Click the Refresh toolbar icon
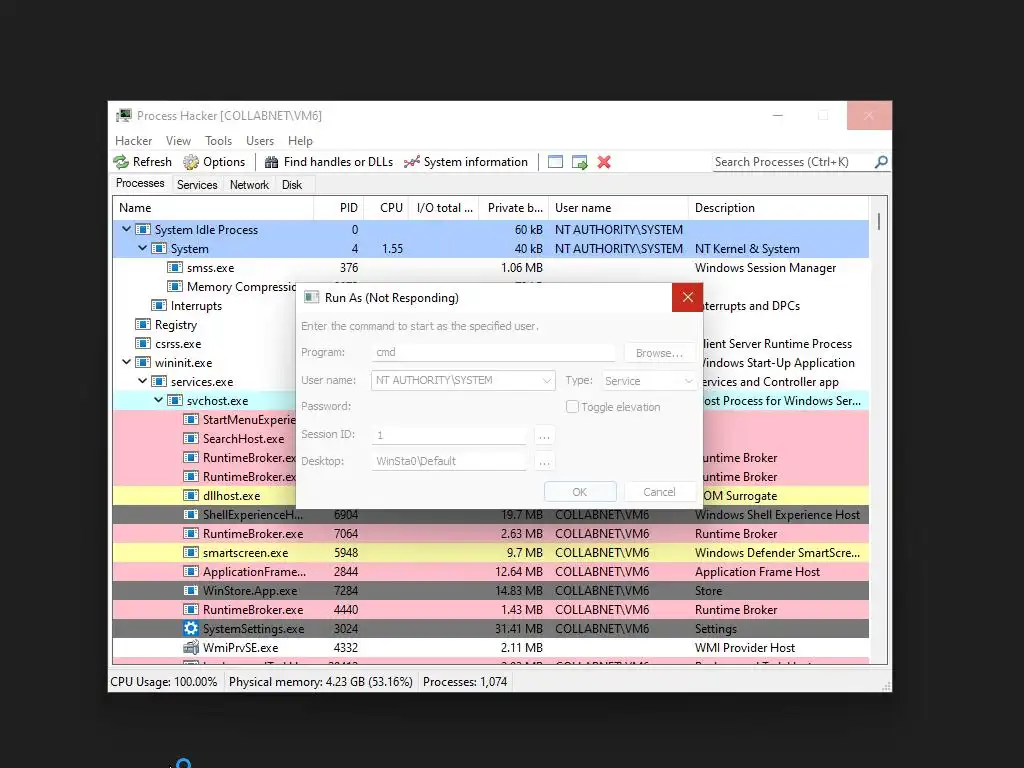 (x=121, y=162)
